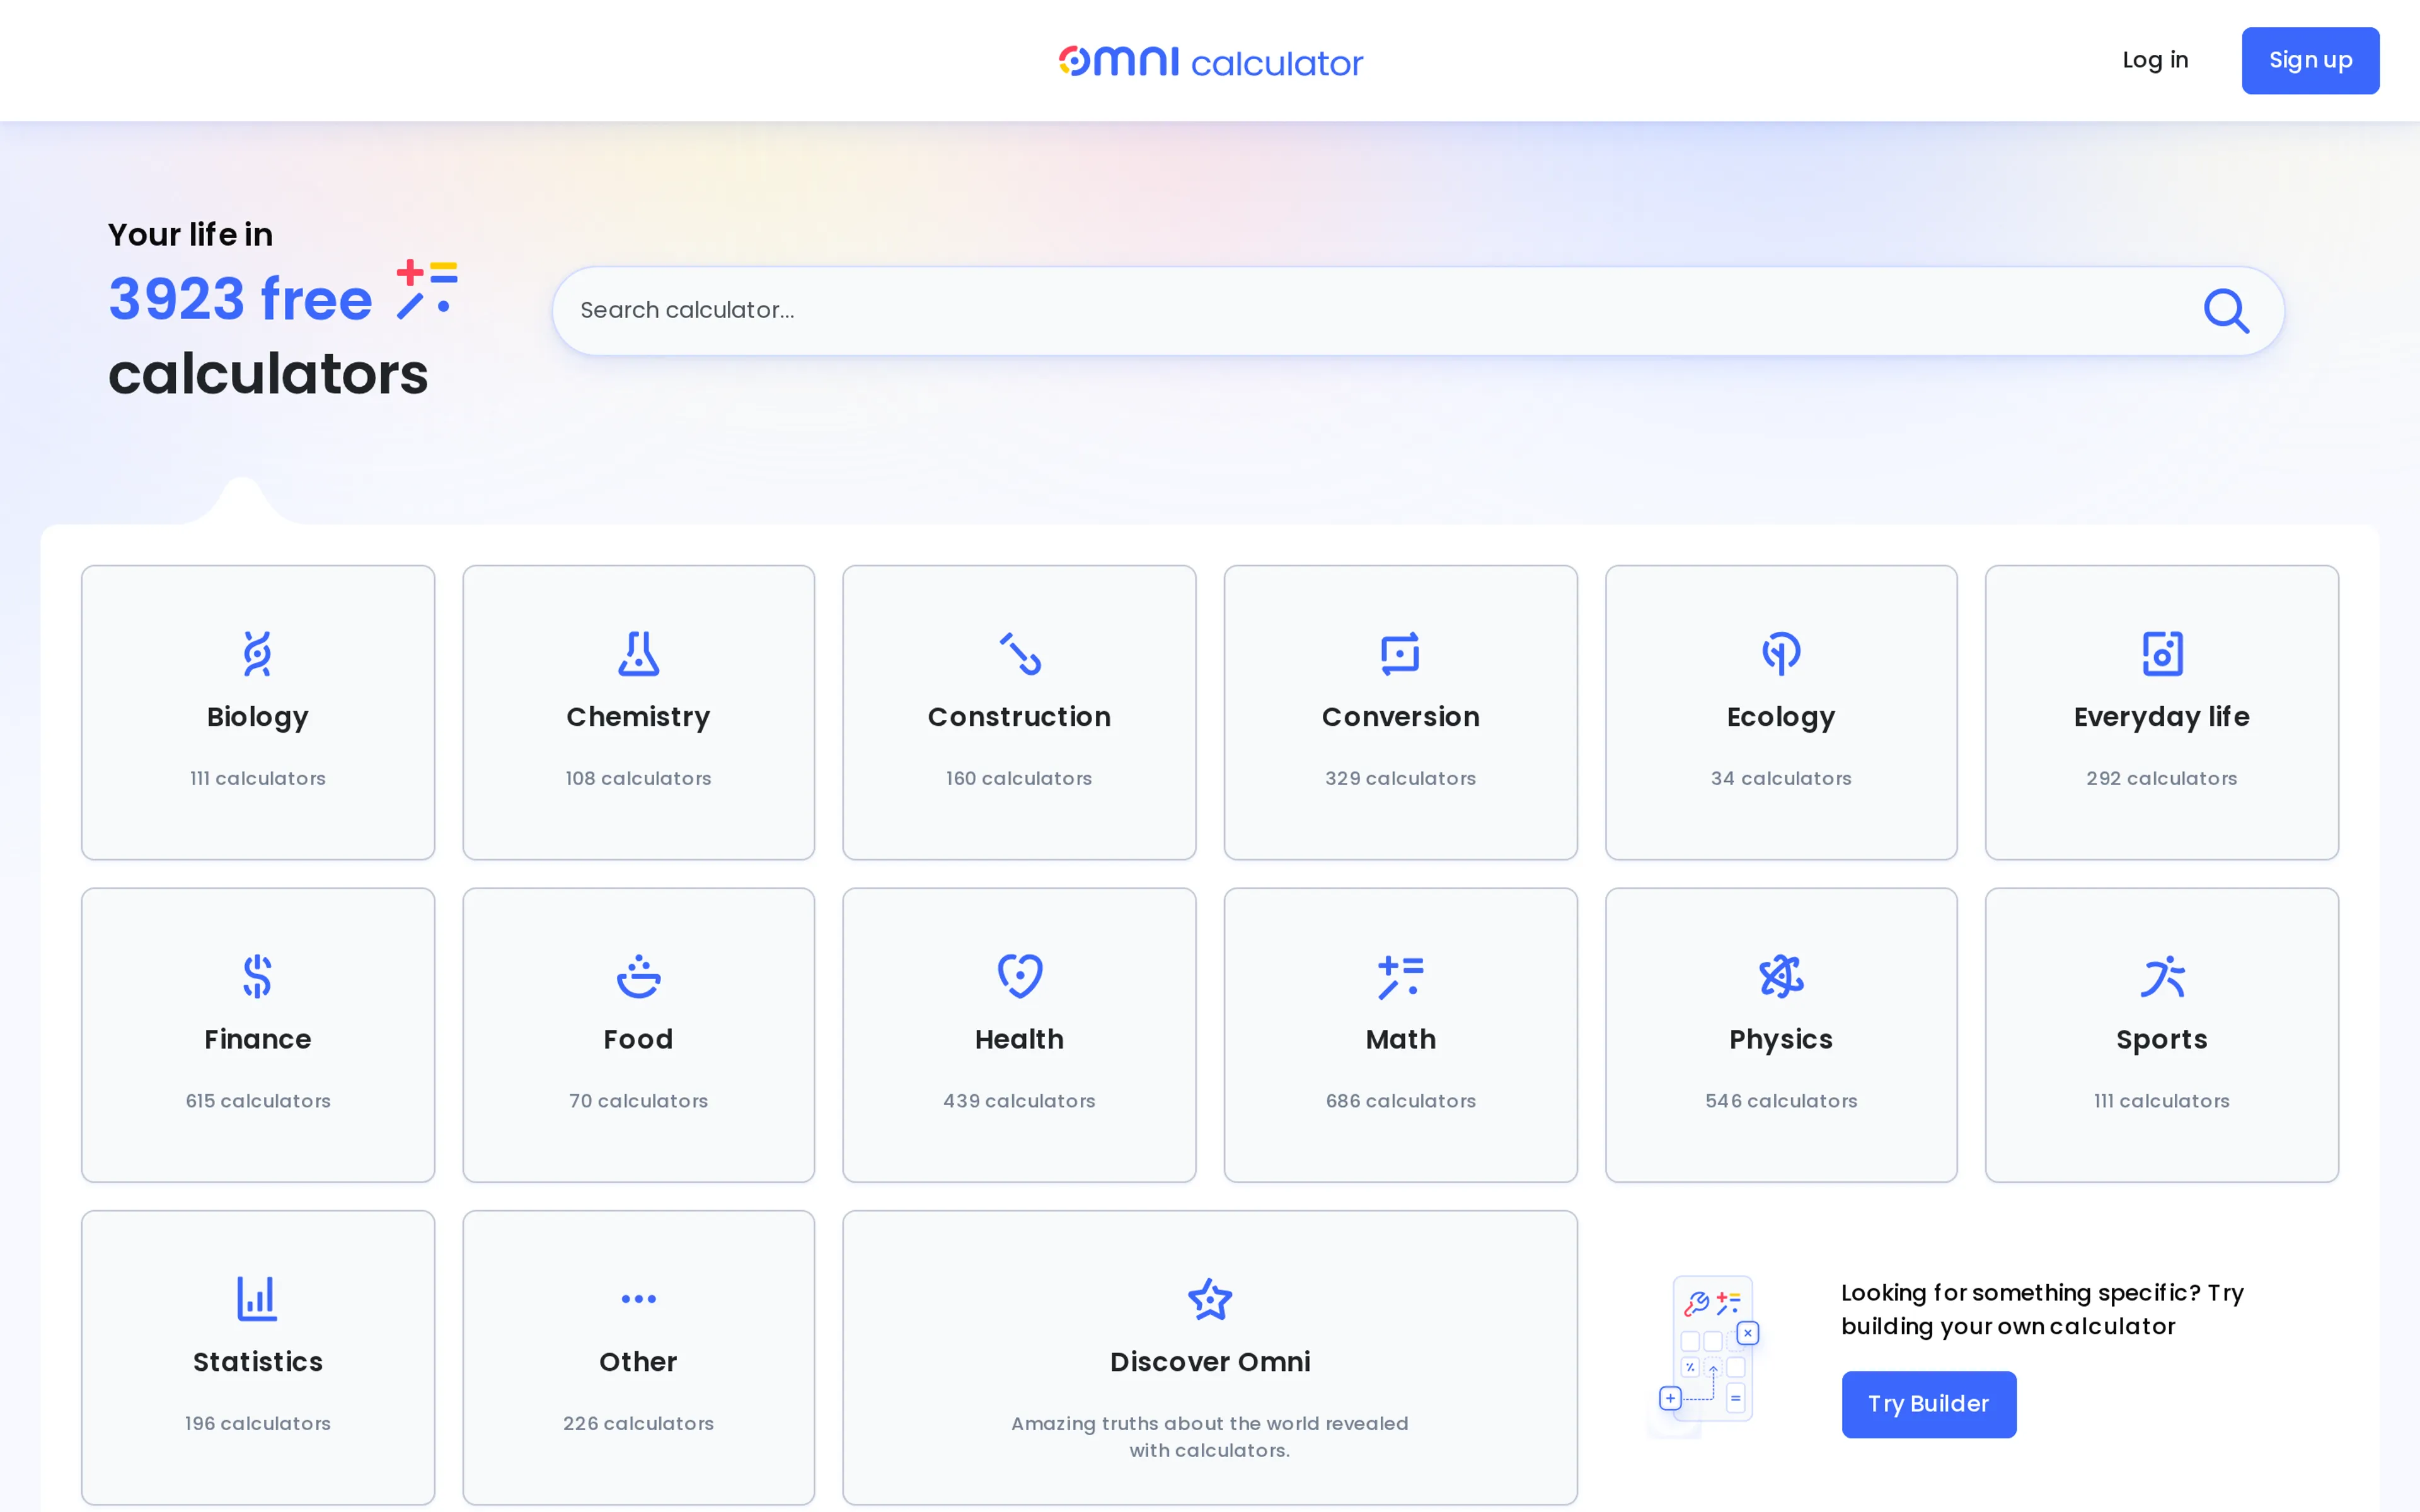Click the magnifying glass search icon
The width and height of the screenshot is (2420, 1512).
[x=2226, y=311]
